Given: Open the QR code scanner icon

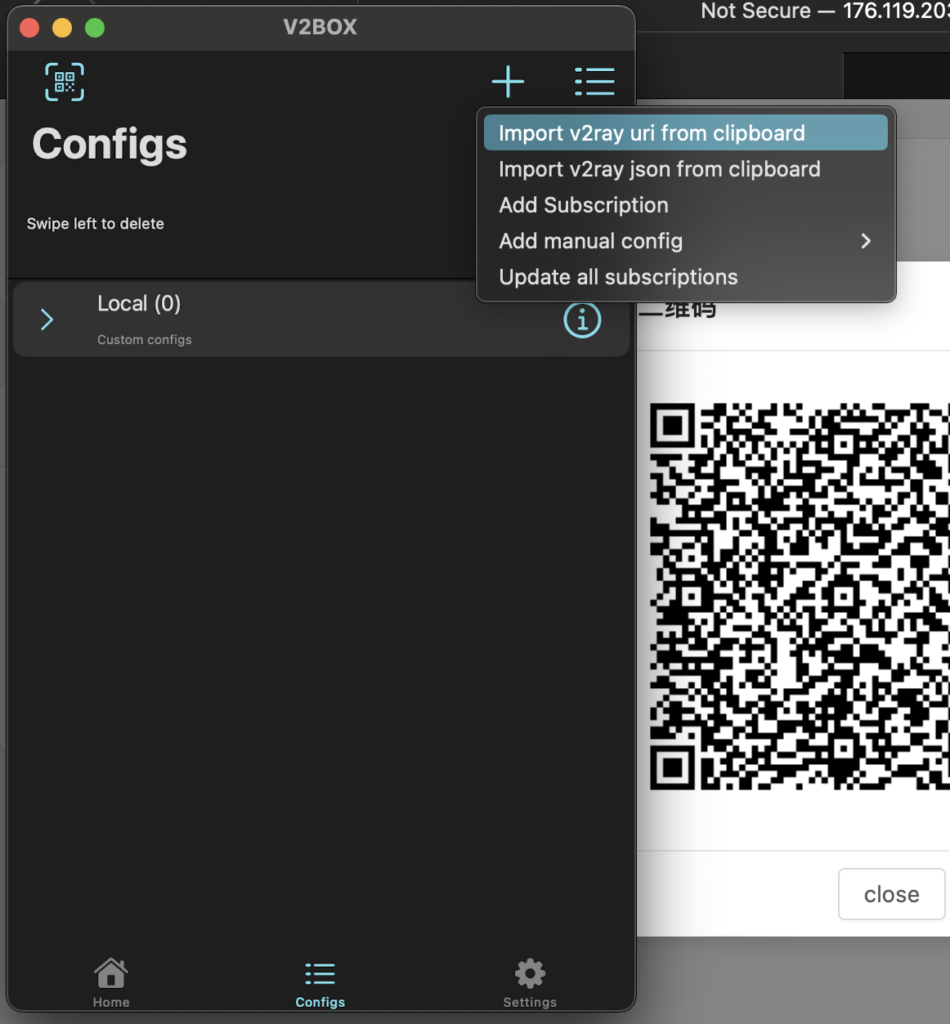Looking at the screenshot, I should coord(64,82).
